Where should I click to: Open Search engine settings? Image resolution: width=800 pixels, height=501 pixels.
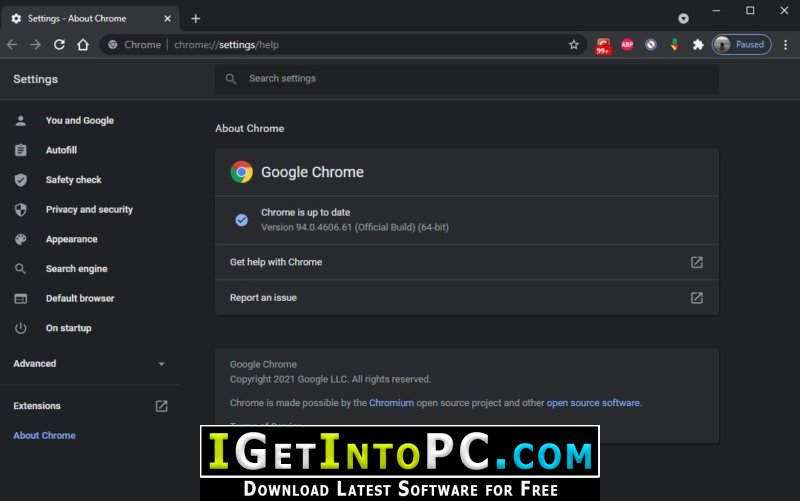pos(77,268)
